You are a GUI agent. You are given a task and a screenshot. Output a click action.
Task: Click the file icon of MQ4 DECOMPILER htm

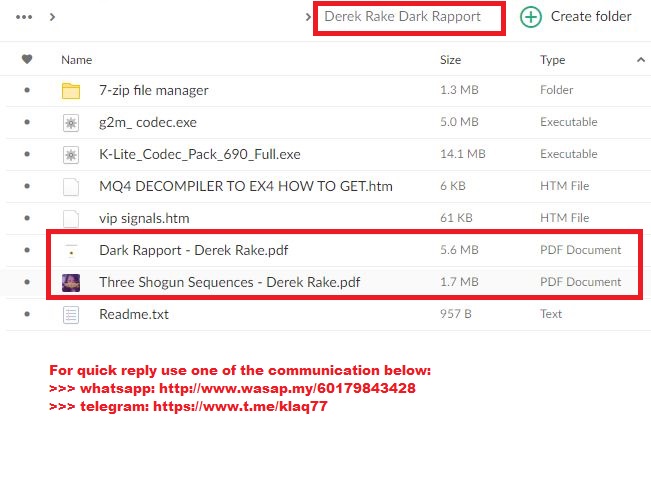tap(71, 187)
